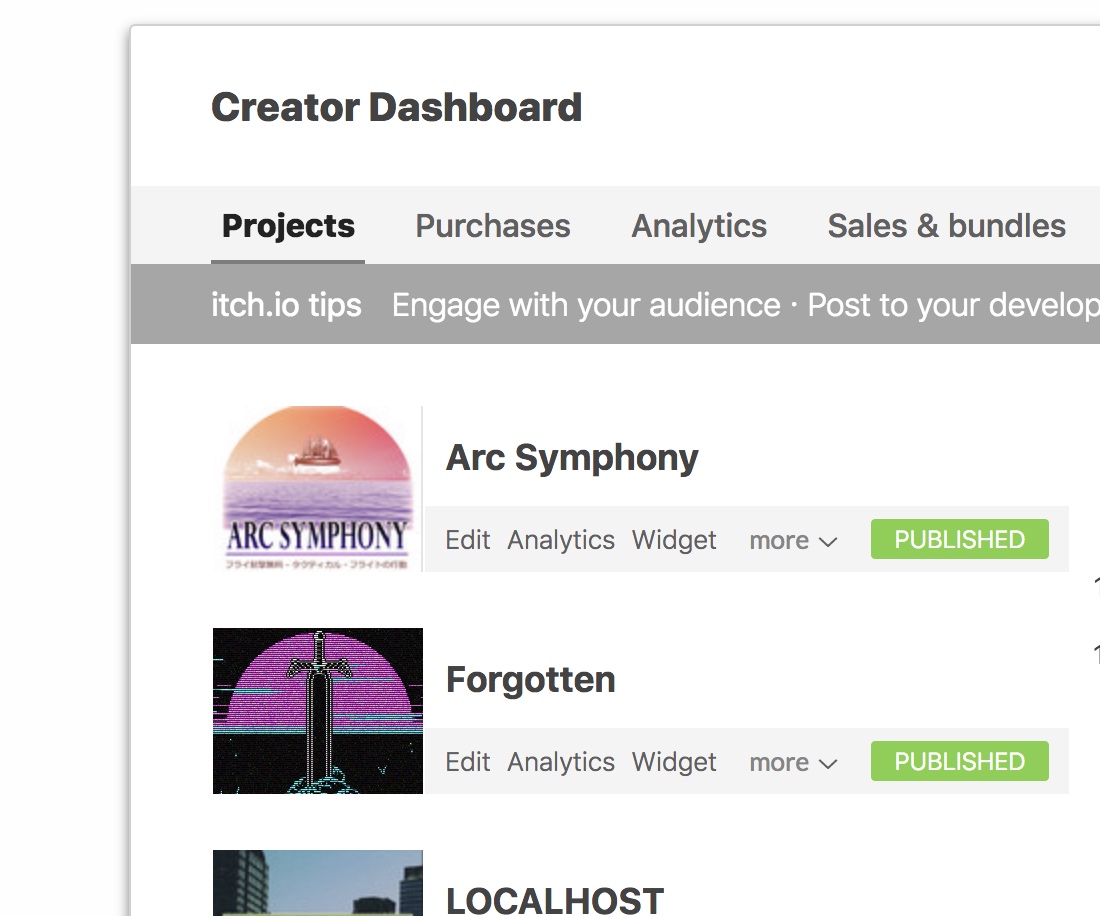
Task: Click Arc Symphony's PUBLISHED status badge
Action: pyautogui.click(x=959, y=540)
